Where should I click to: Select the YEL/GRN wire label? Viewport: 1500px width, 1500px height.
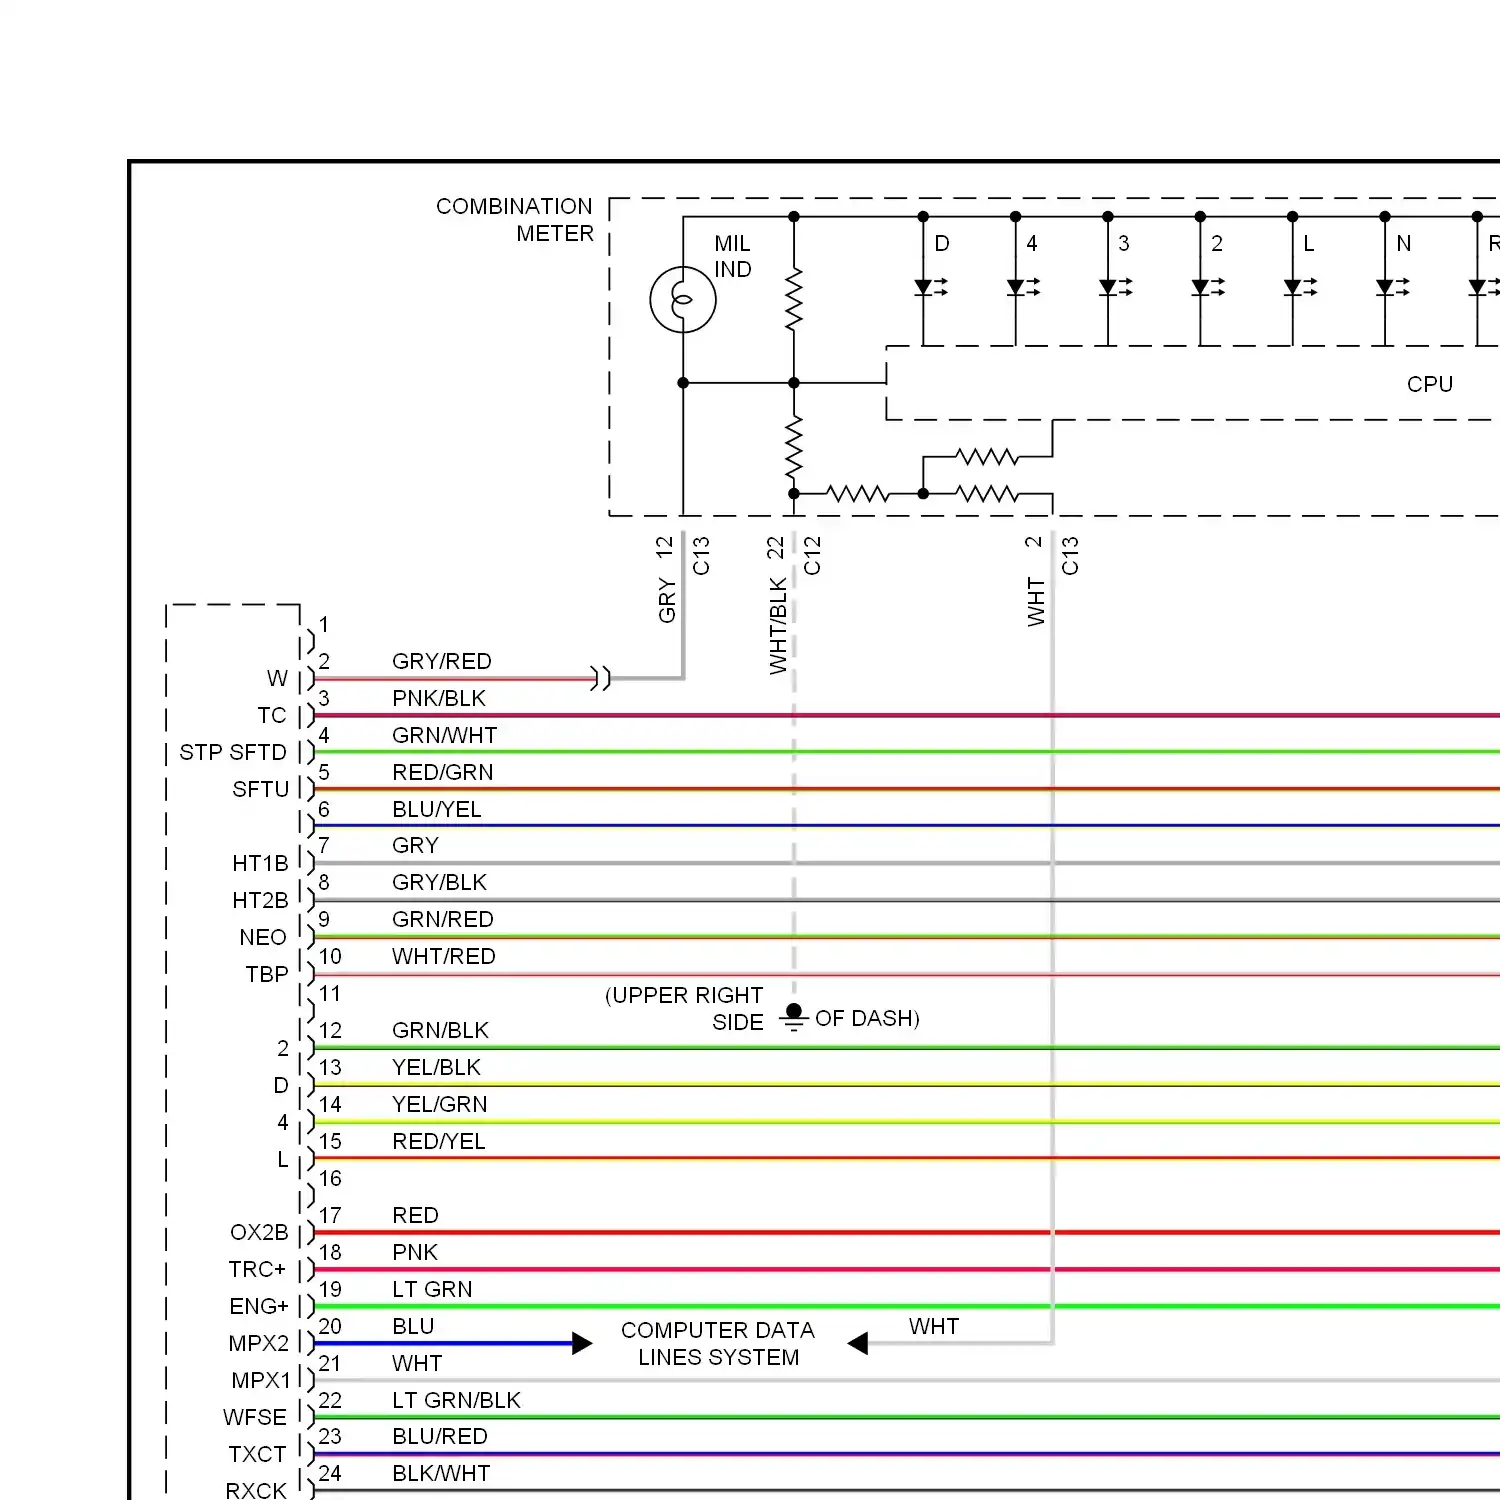tap(440, 1104)
